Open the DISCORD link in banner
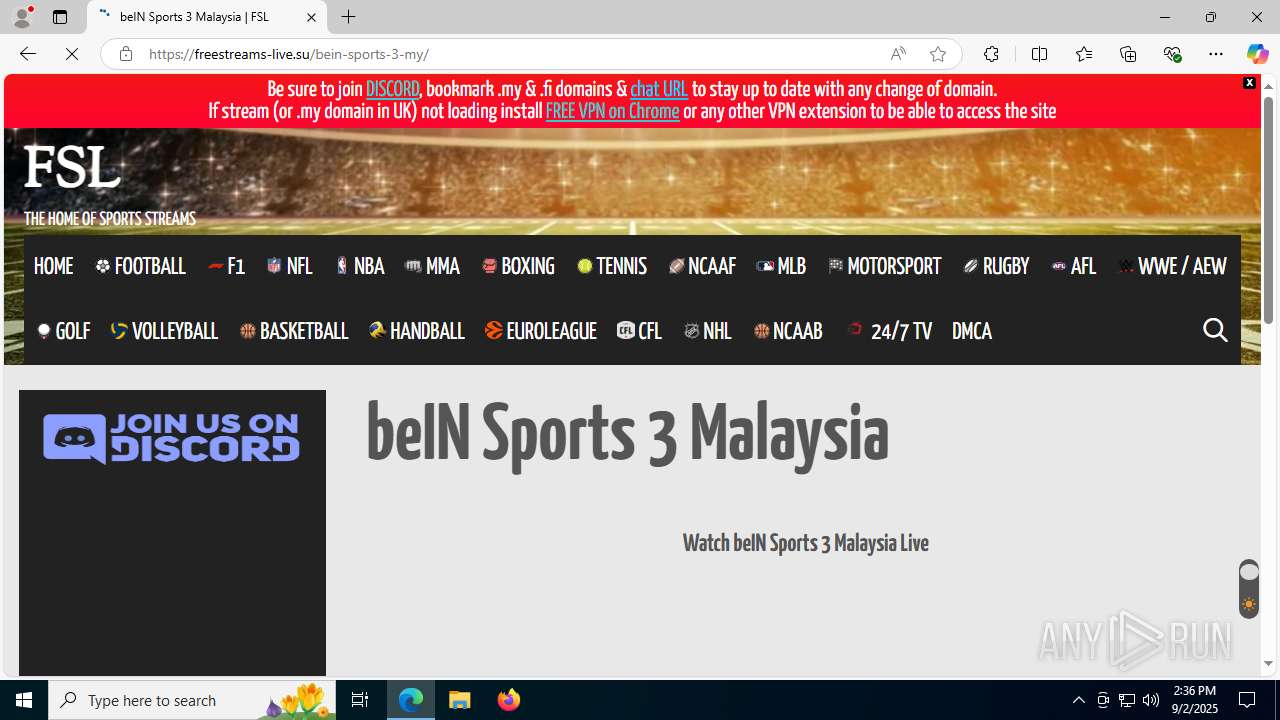The width and height of the screenshot is (1280, 720). [x=392, y=89]
